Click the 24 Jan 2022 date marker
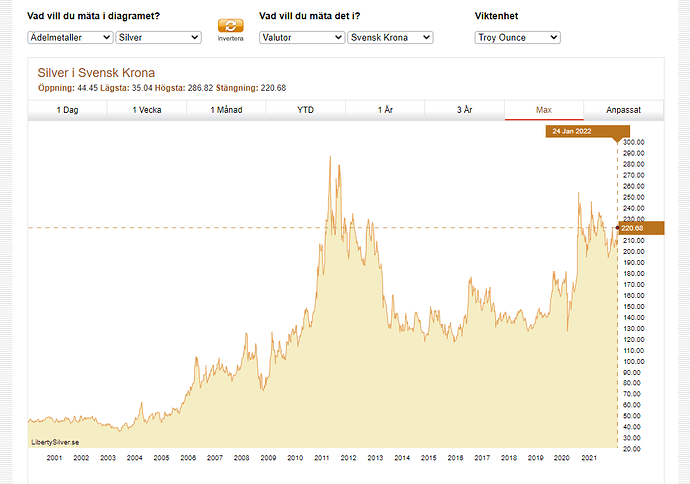The image size is (690, 484). [x=587, y=131]
